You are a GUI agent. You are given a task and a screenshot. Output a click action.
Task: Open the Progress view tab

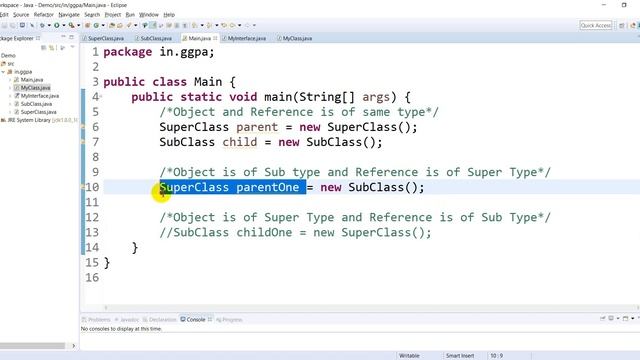[229, 320]
